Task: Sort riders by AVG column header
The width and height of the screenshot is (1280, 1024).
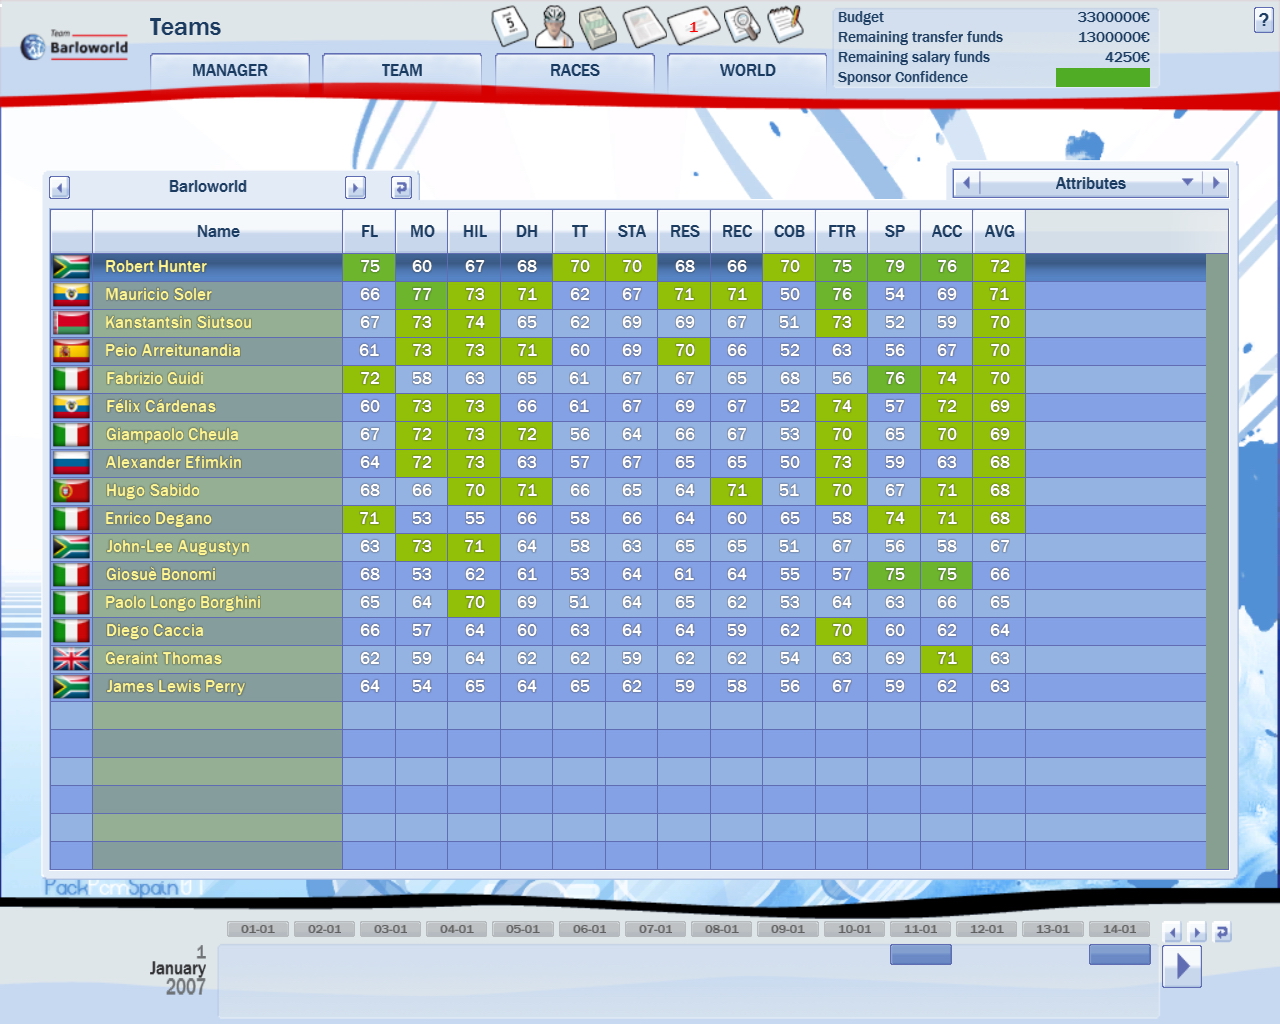Action: 999,232
